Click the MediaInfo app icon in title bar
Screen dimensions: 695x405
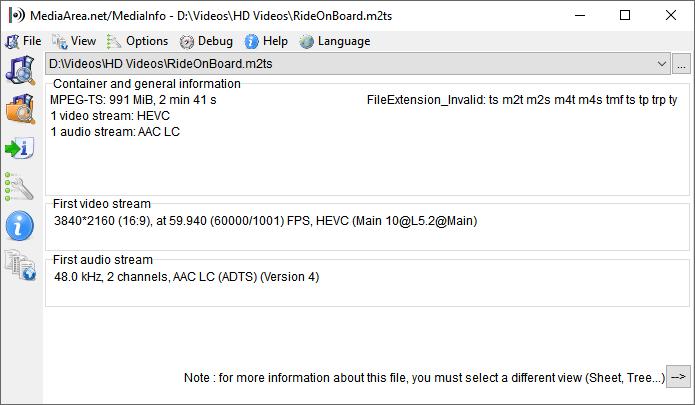(x=17, y=16)
